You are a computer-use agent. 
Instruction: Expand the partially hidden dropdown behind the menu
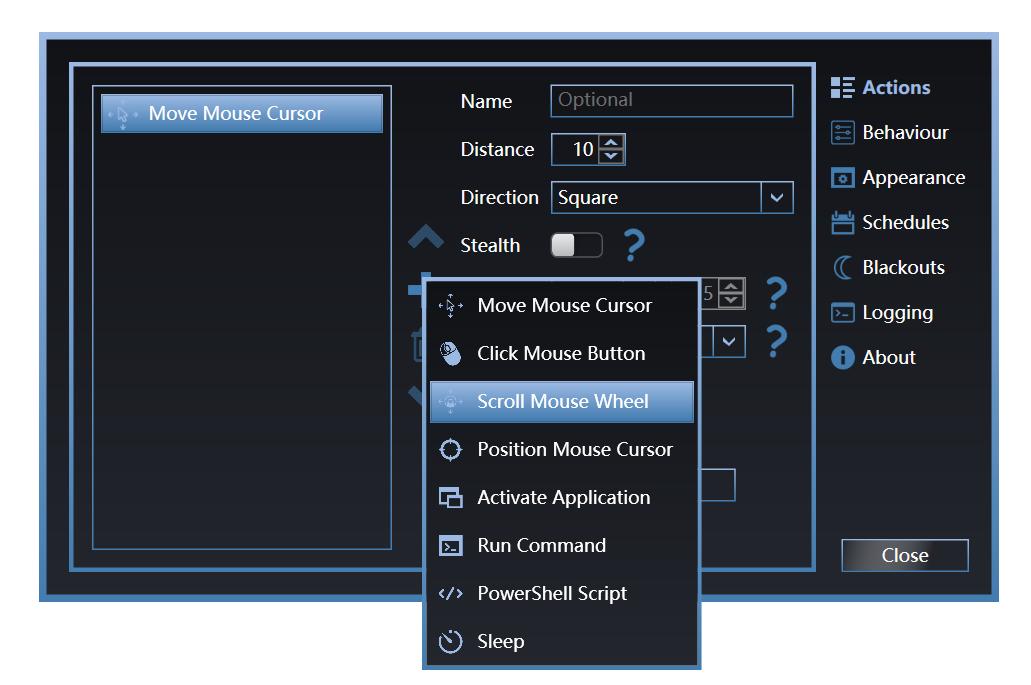pyautogui.click(x=729, y=341)
